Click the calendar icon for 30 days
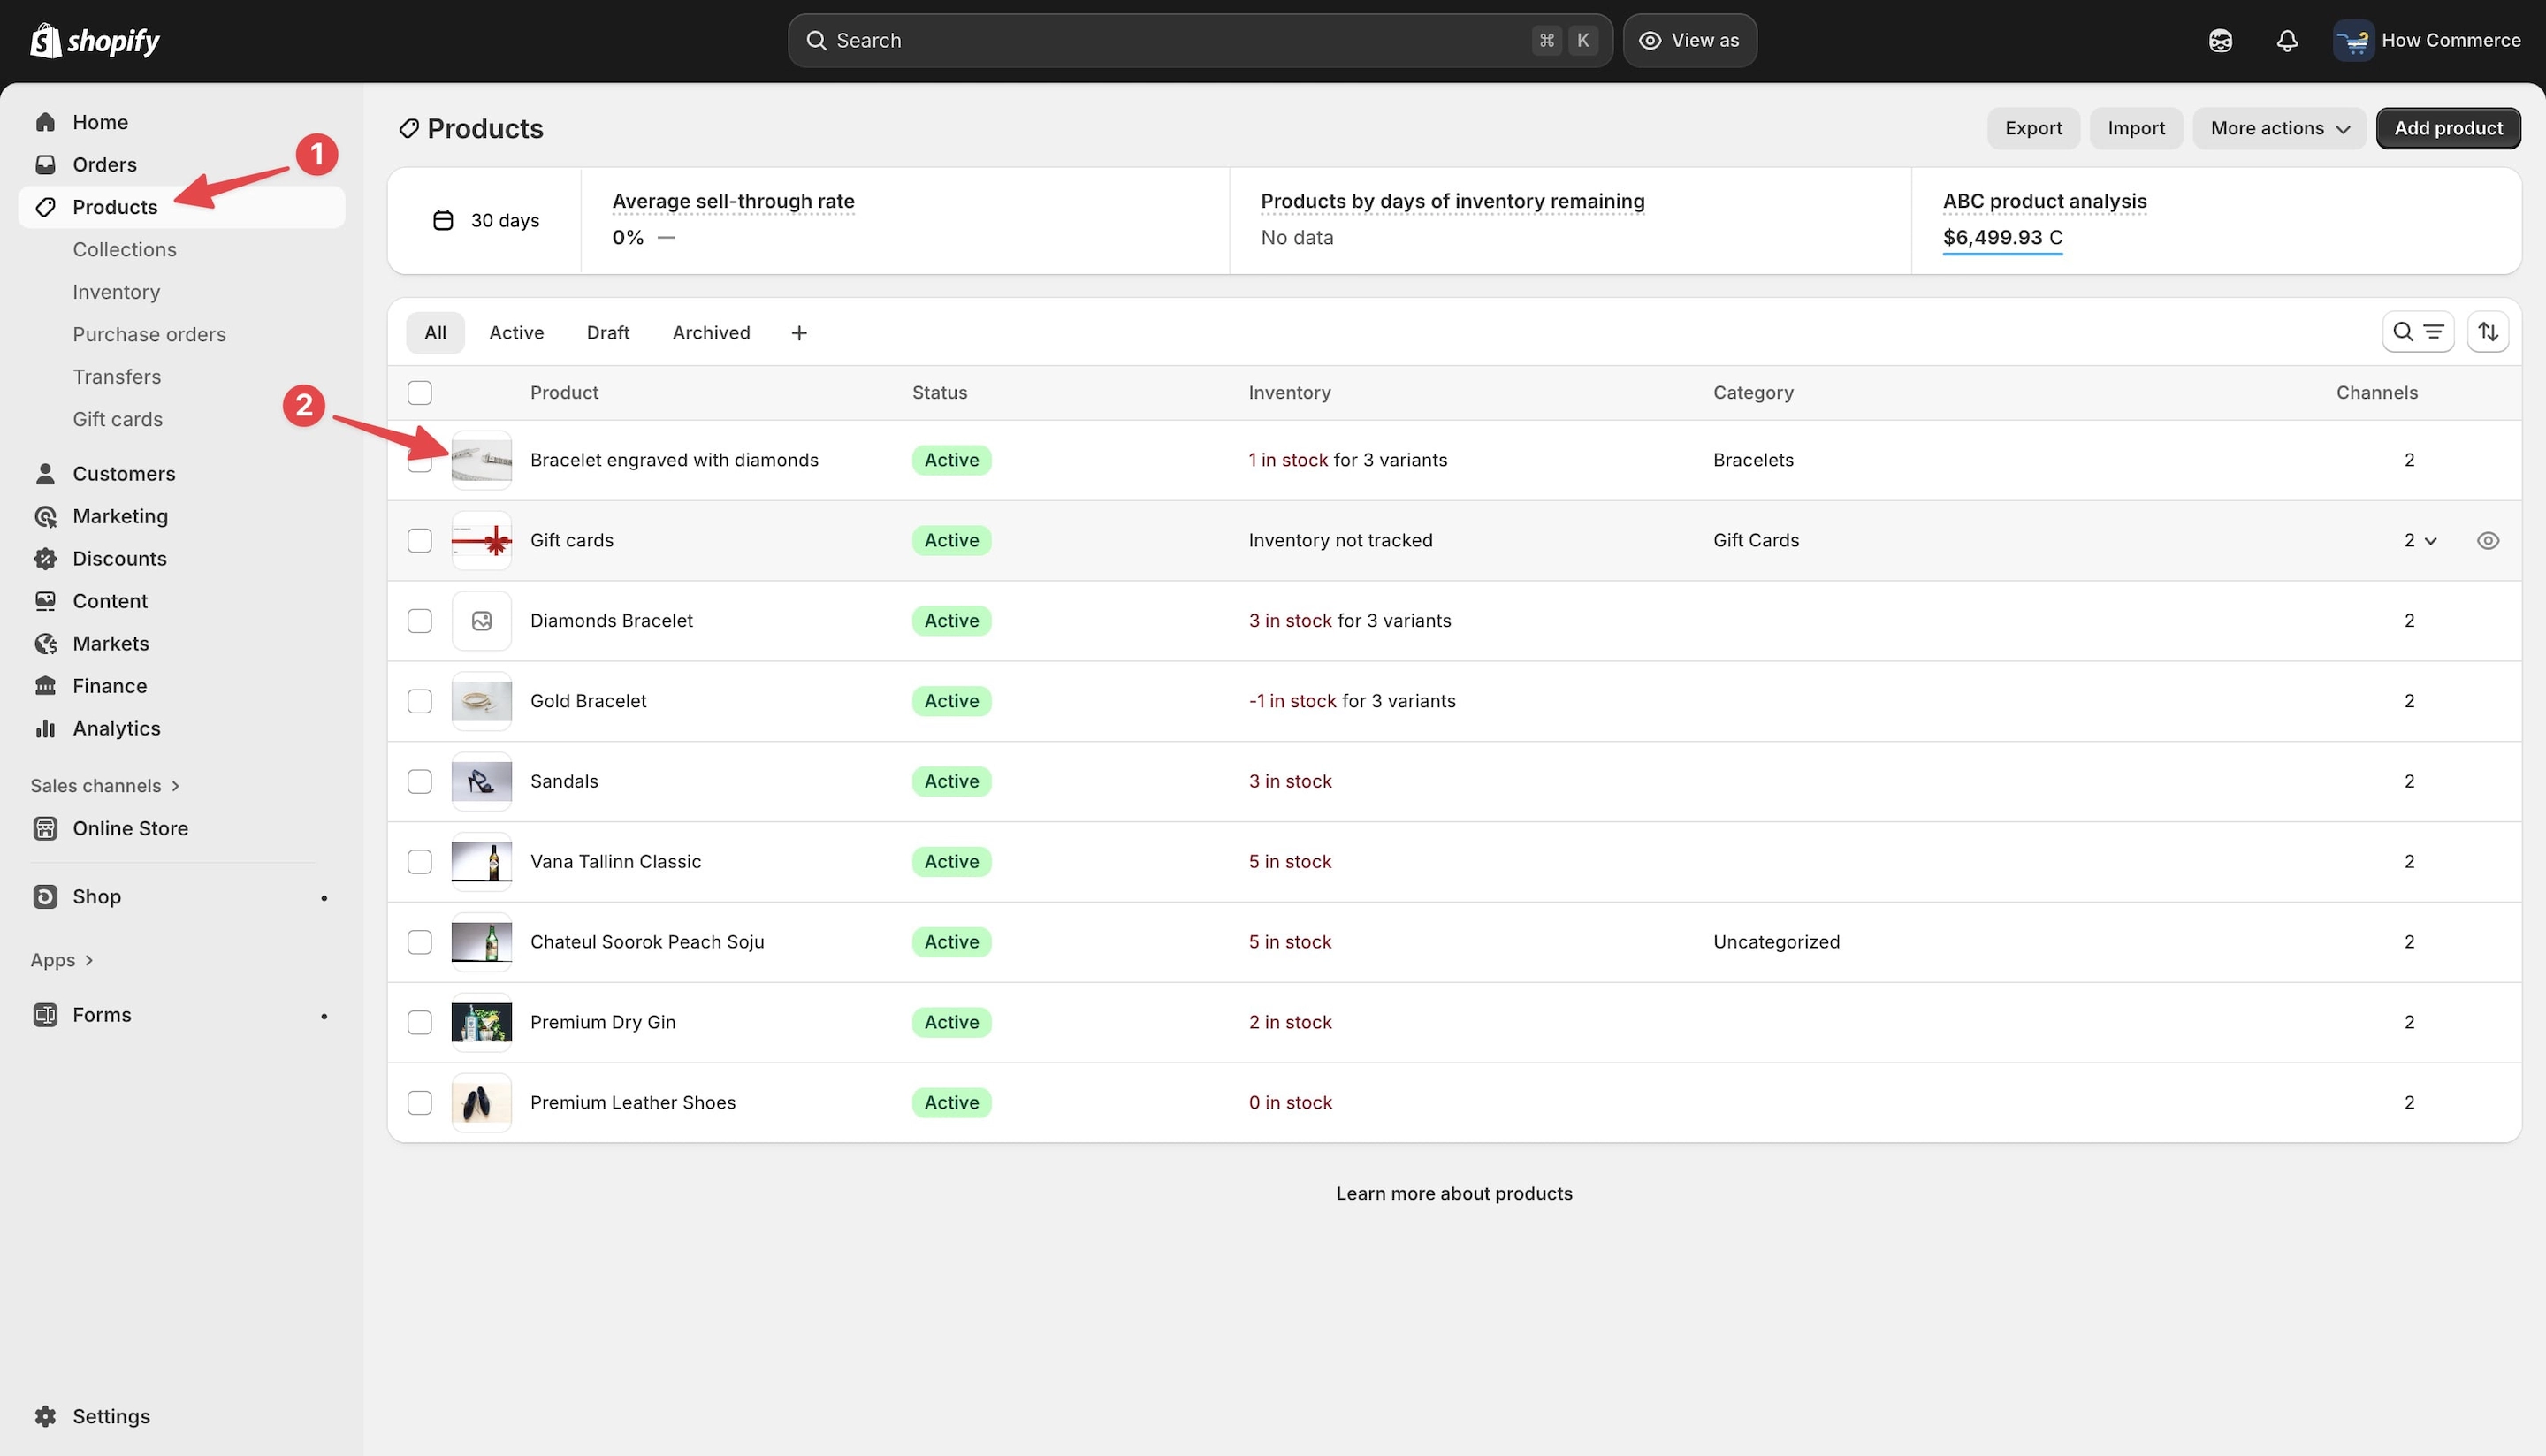 (x=443, y=220)
